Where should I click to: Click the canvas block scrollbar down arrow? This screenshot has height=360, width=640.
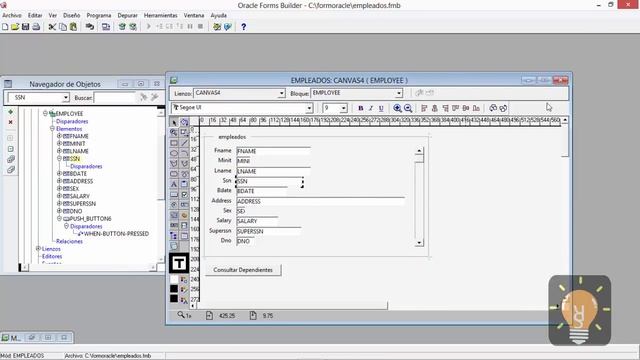click(419, 243)
